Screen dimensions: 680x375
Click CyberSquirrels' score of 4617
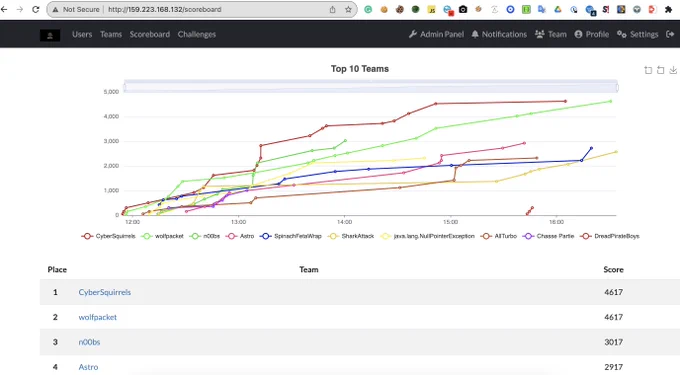614,292
